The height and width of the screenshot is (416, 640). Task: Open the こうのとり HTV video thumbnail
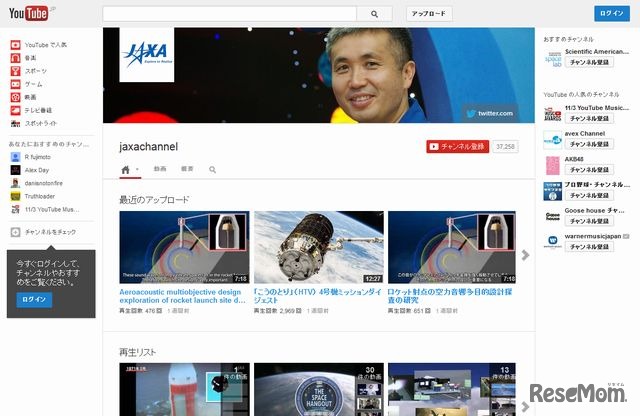(319, 247)
